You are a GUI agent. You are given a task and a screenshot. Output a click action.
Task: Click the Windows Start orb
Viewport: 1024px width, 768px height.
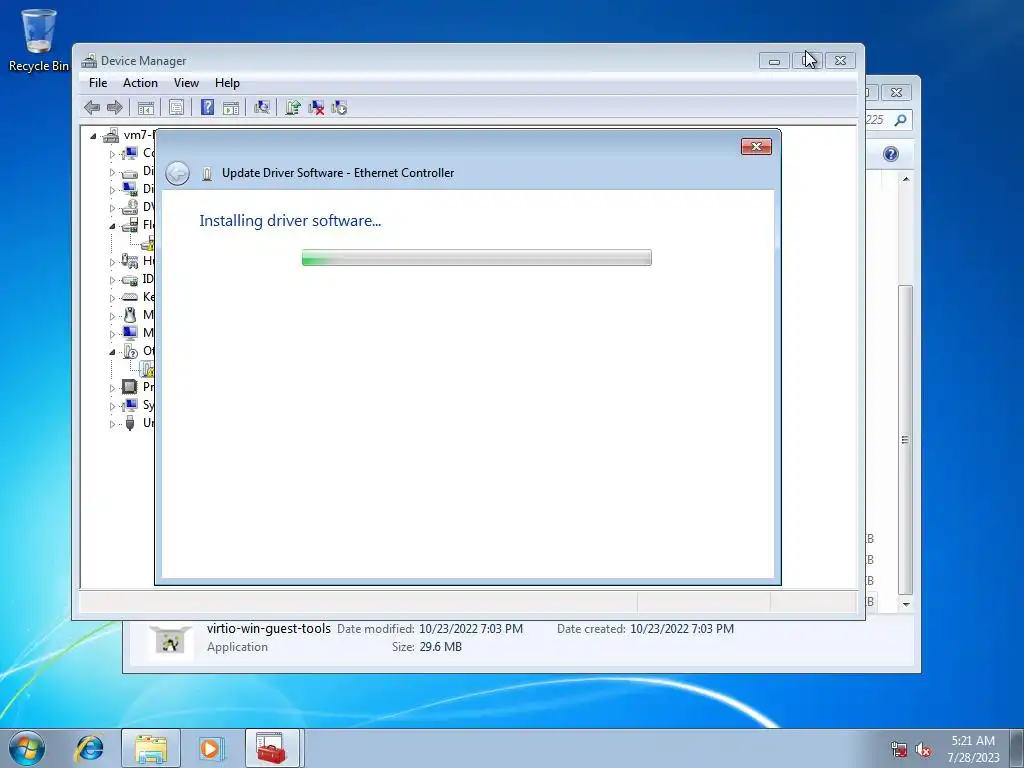[x=27, y=748]
